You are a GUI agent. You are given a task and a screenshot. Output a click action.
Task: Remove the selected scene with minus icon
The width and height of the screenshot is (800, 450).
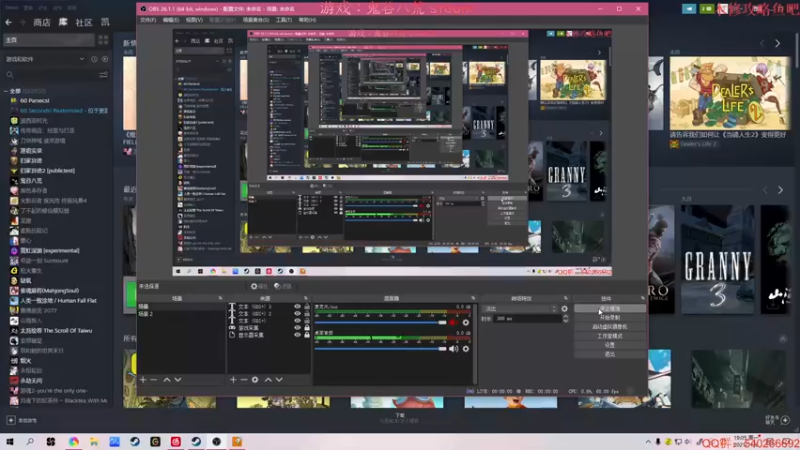click(154, 380)
